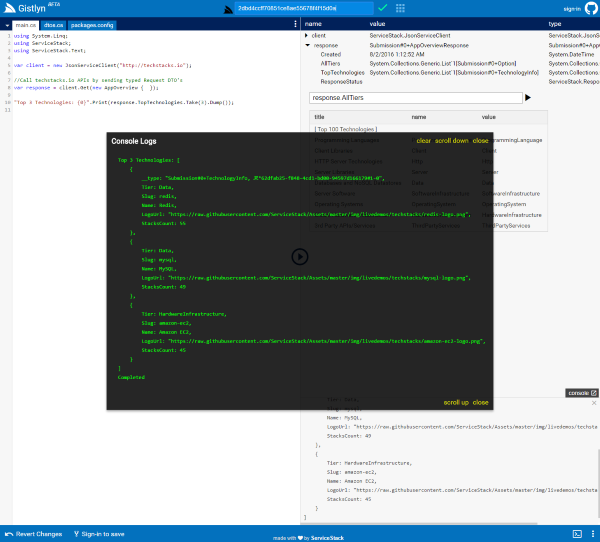Click the Created value 8/2/2016 1:12:52 AM

[397, 54]
